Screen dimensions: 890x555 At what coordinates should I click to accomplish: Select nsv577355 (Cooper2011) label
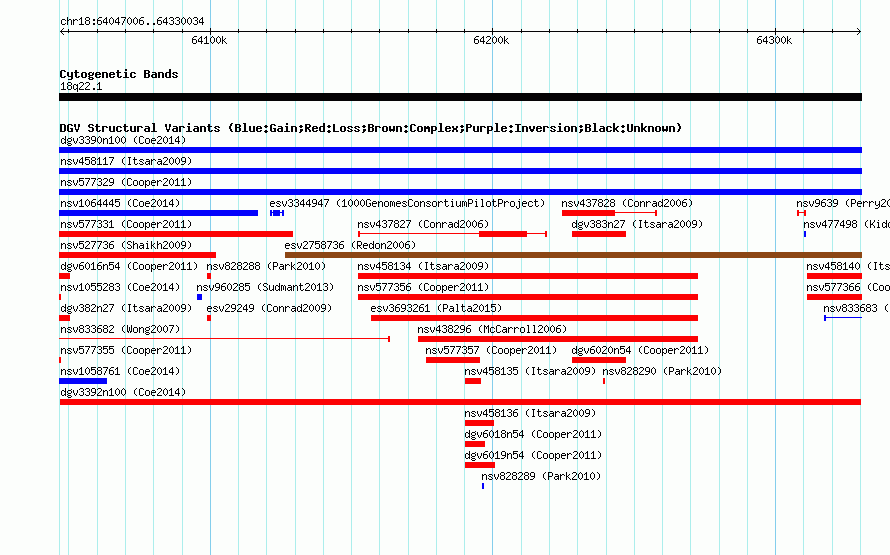click(126, 350)
